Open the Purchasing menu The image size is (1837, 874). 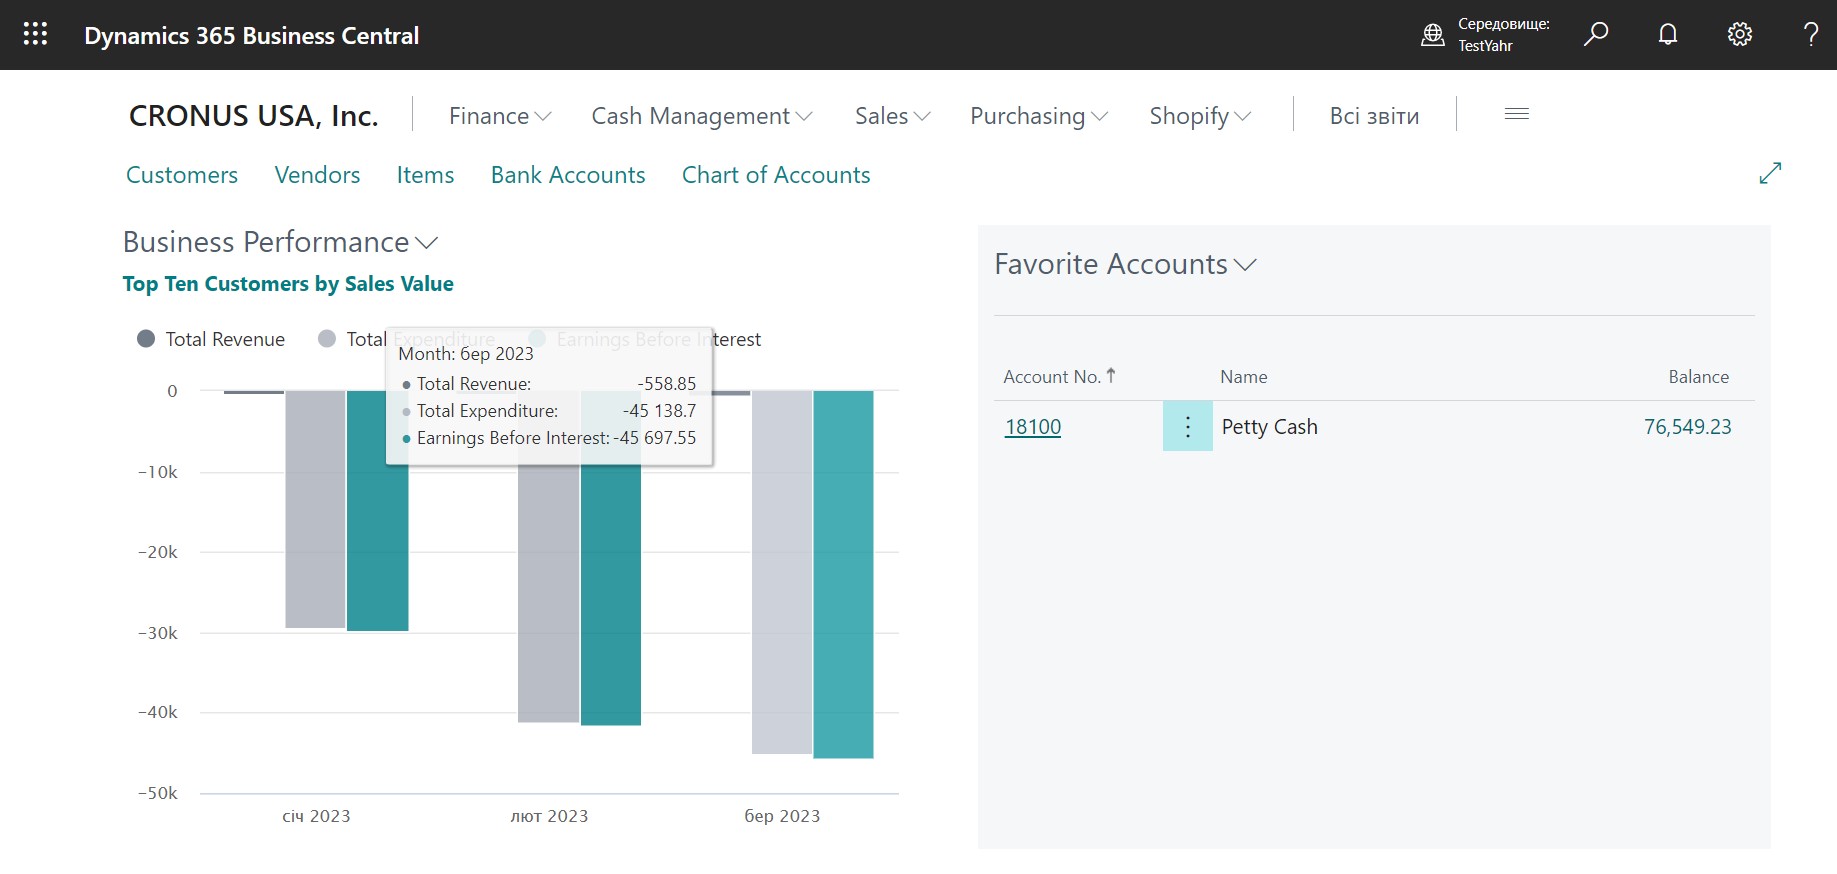tap(1038, 116)
